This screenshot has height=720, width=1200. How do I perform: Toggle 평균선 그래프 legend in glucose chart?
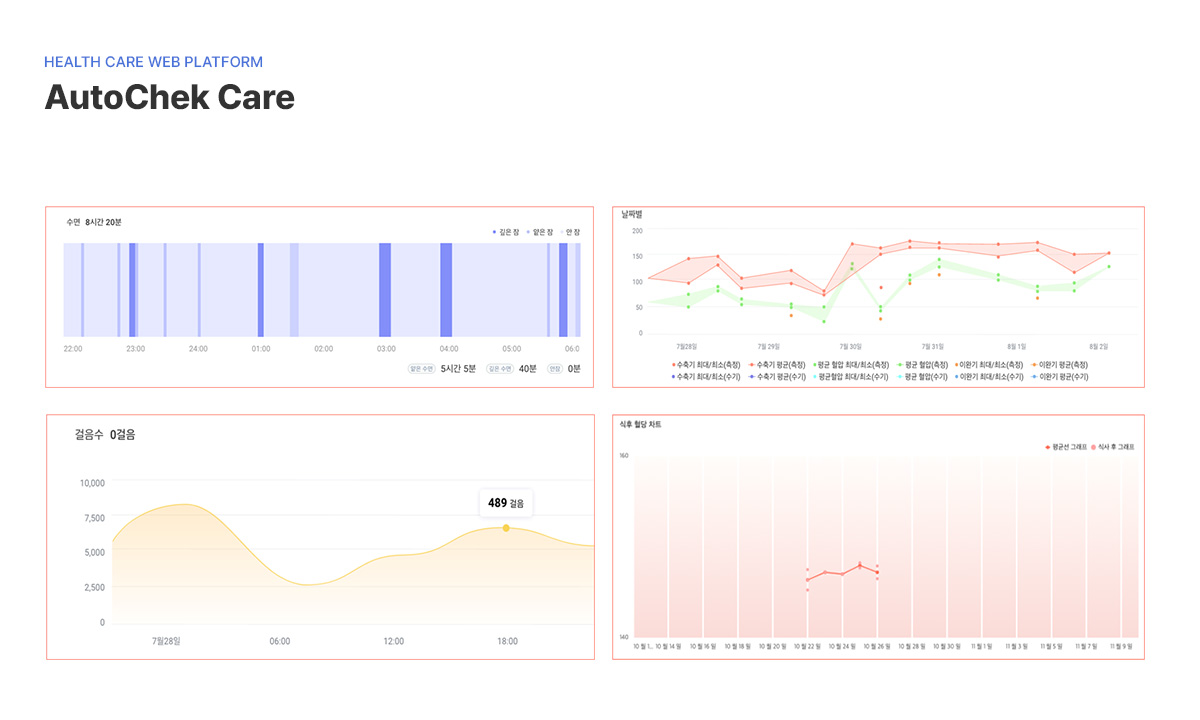click(x=1066, y=447)
